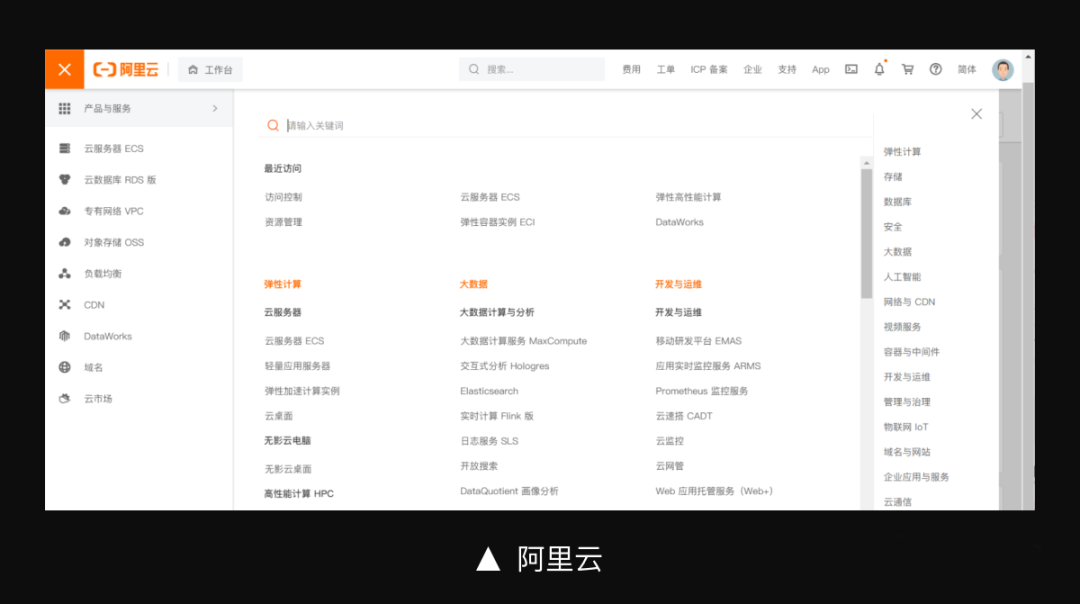Open recent 弹性容器实例 ECI link

[497, 222]
